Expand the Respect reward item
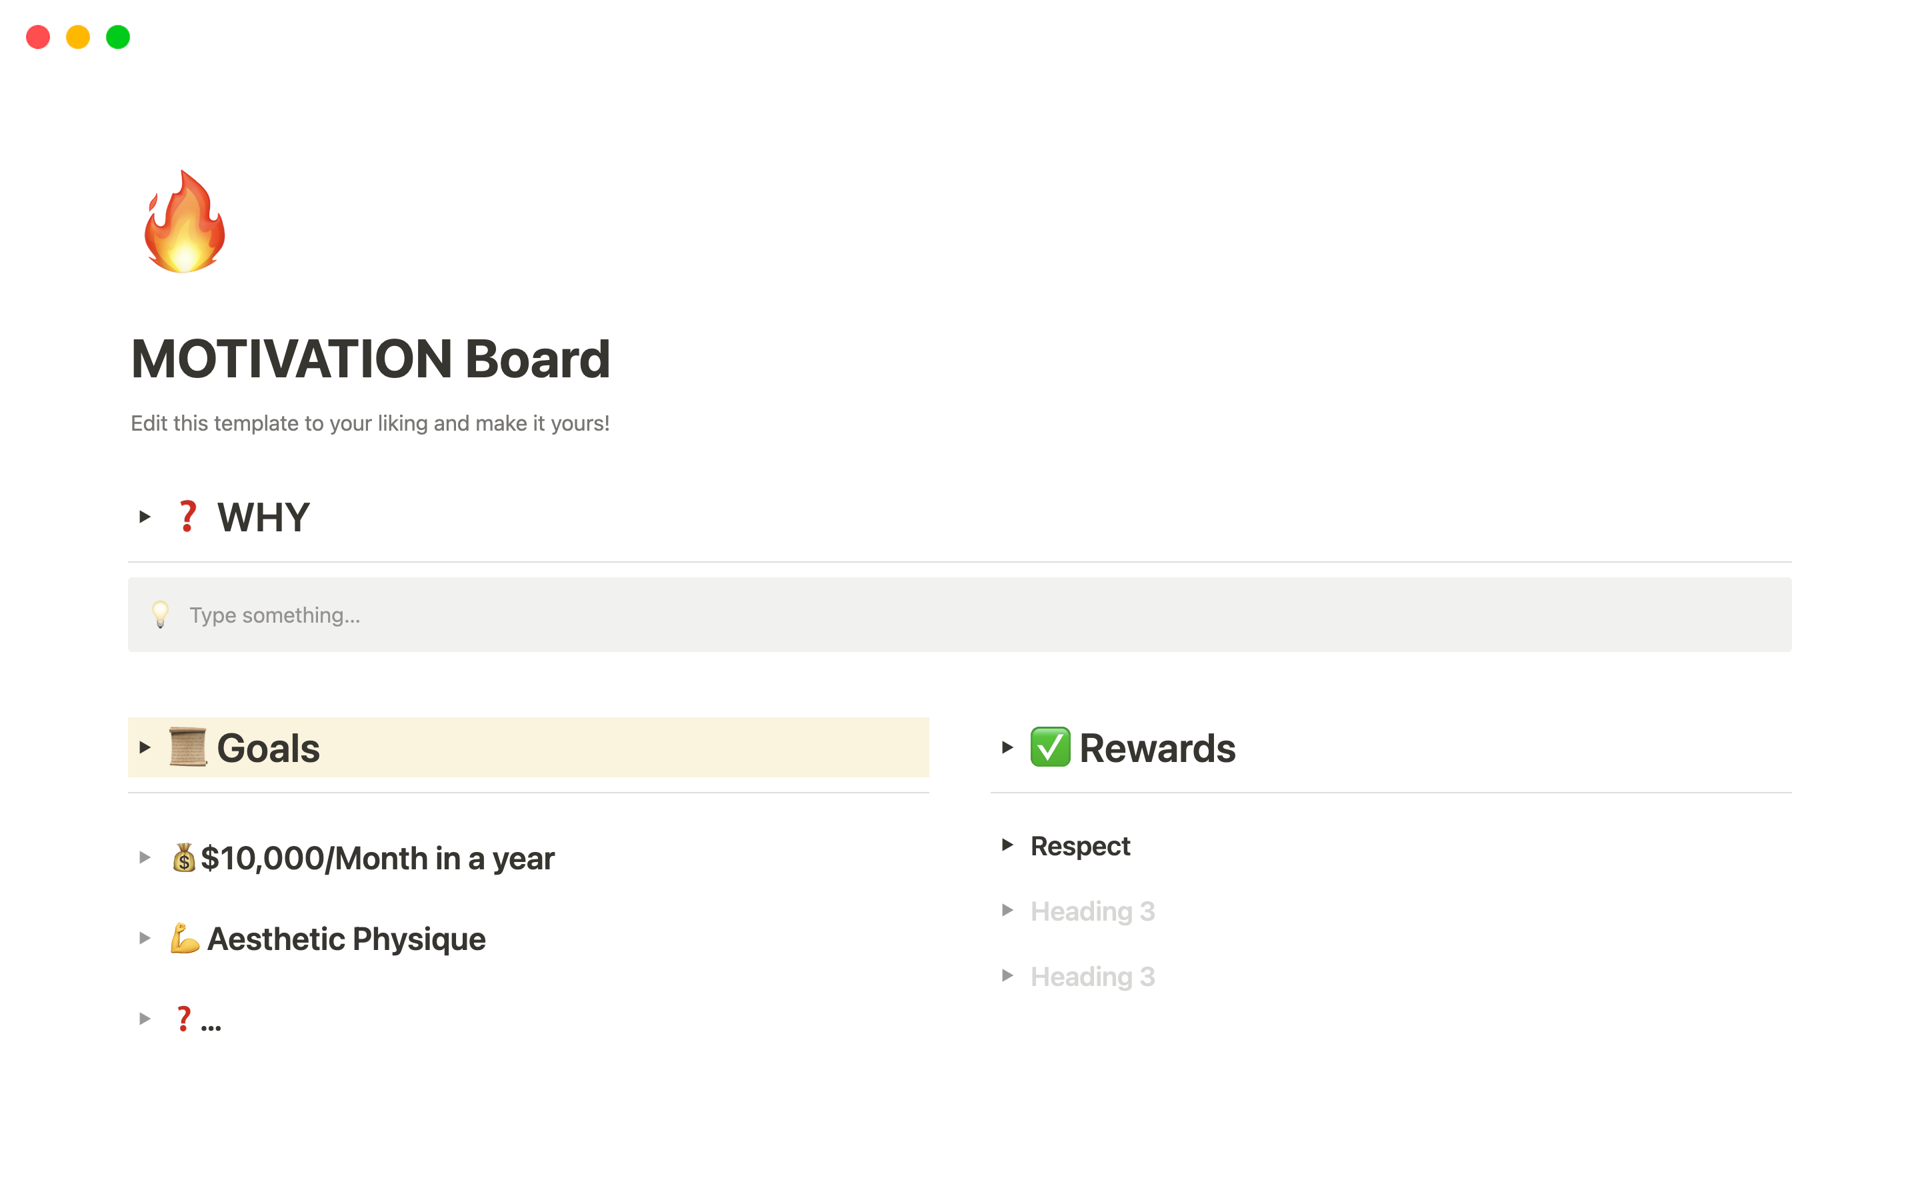The height and width of the screenshot is (1200, 1920). point(1008,845)
